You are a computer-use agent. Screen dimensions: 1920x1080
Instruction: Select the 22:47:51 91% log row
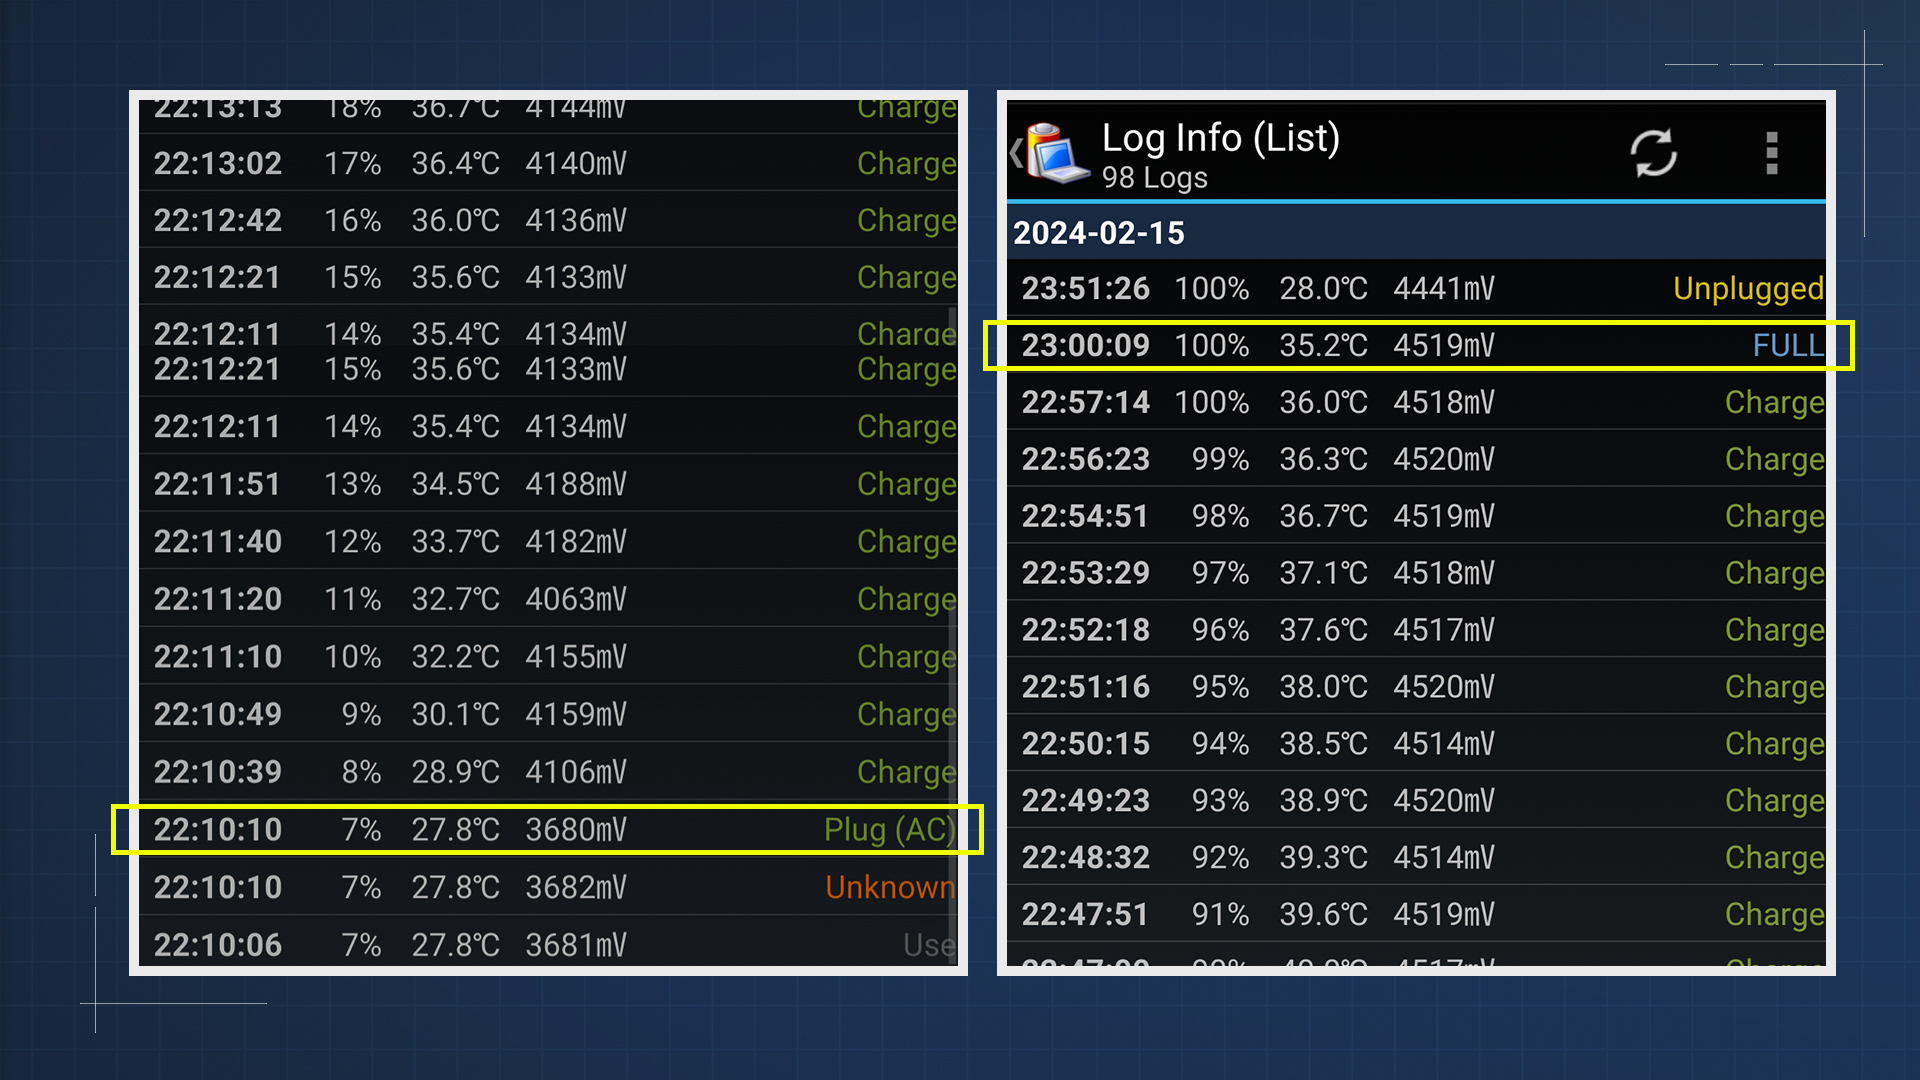tap(1416, 914)
